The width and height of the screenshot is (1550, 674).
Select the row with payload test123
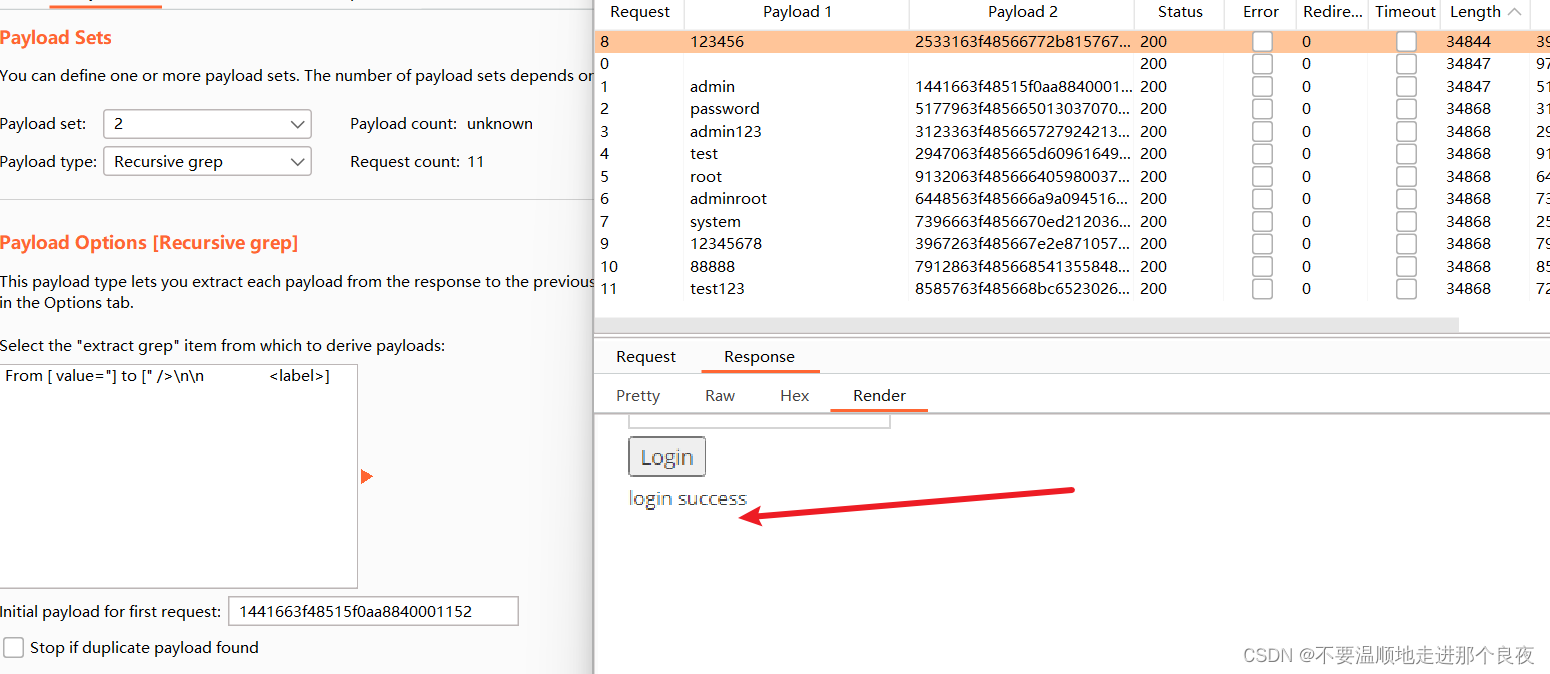(1072, 289)
